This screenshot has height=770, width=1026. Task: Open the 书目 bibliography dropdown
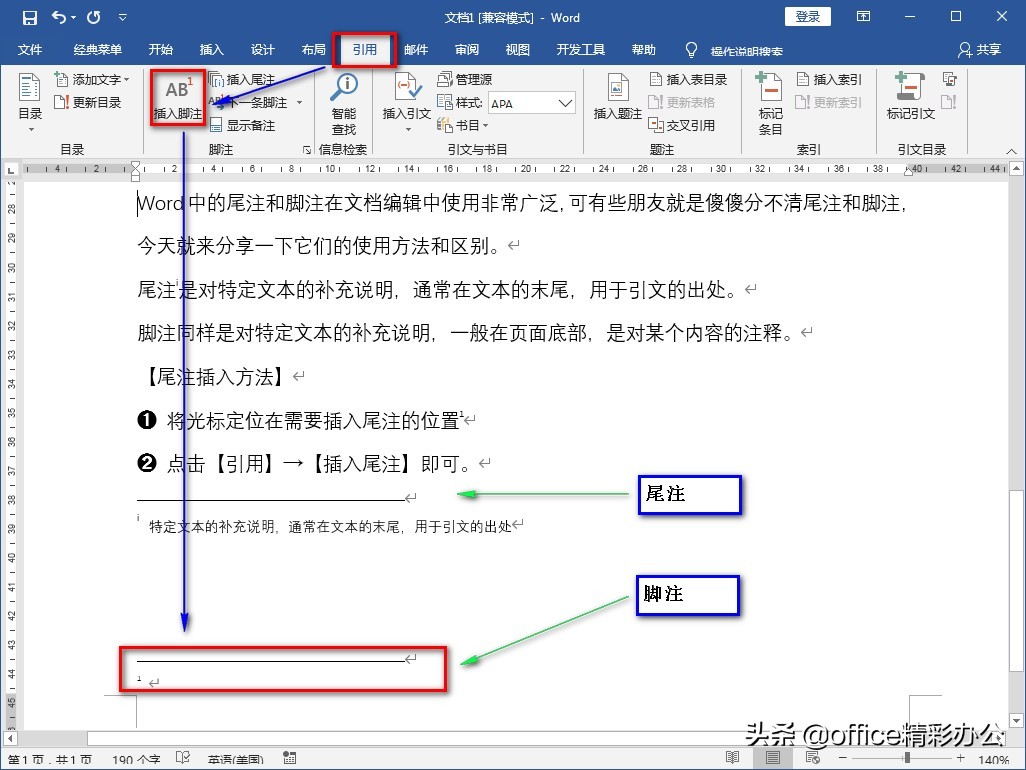click(463, 126)
